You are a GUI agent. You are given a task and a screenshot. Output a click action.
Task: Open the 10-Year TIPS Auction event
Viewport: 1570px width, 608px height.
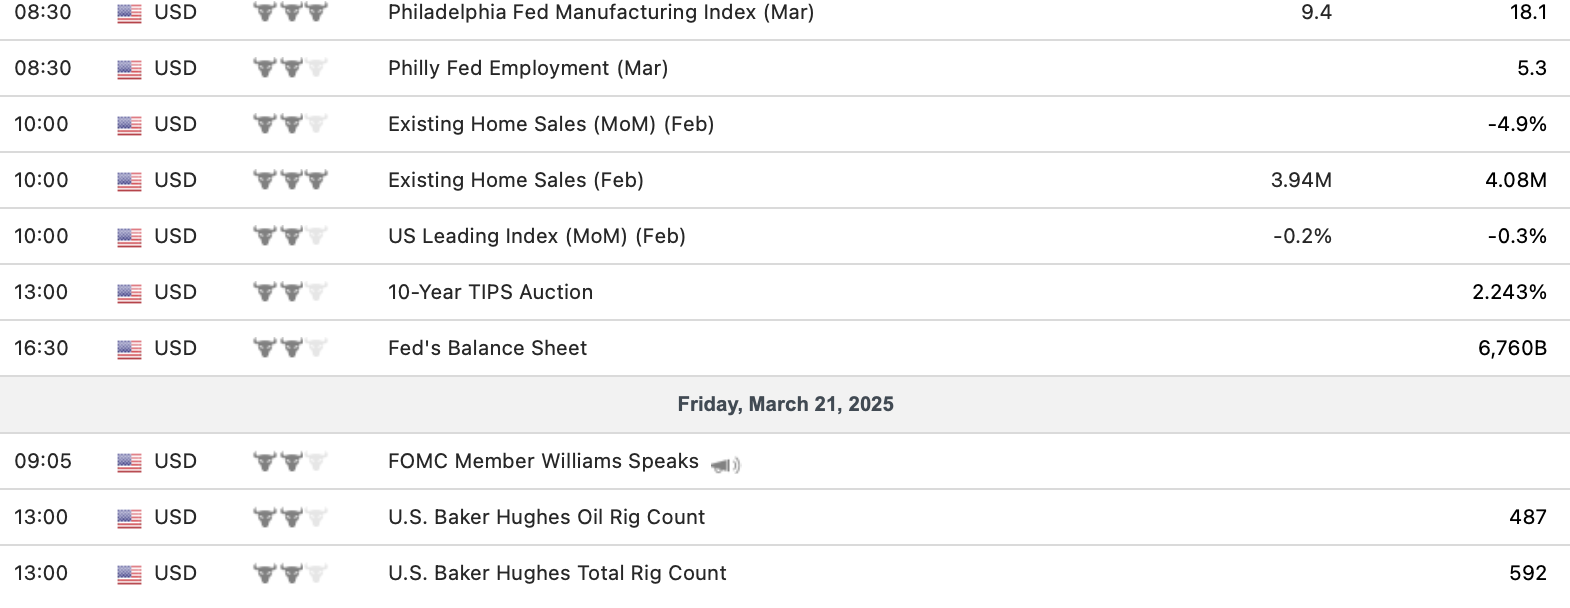click(491, 293)
